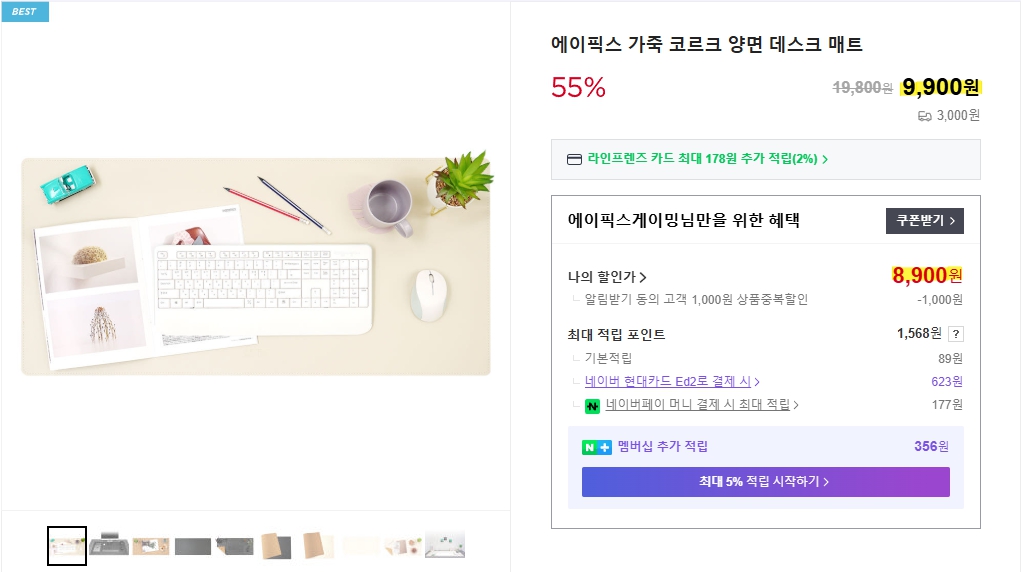The width and height of the screenshot is (1022, 572).
Task: Open the 네이버페이 머니 결제 시 최대 적립 link
Action: pos(702,405)
